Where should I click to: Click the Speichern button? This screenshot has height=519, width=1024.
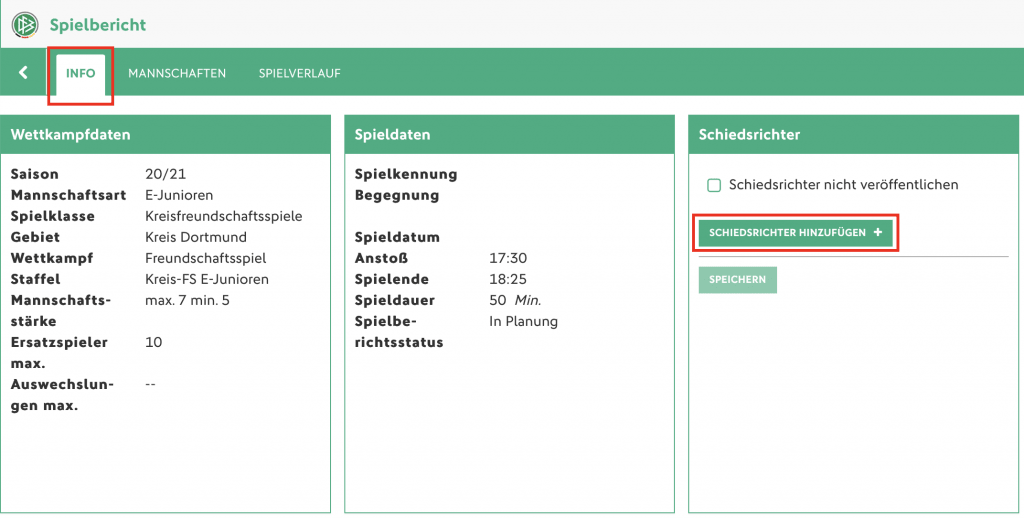pyautogui.click(x=737, y=279)
